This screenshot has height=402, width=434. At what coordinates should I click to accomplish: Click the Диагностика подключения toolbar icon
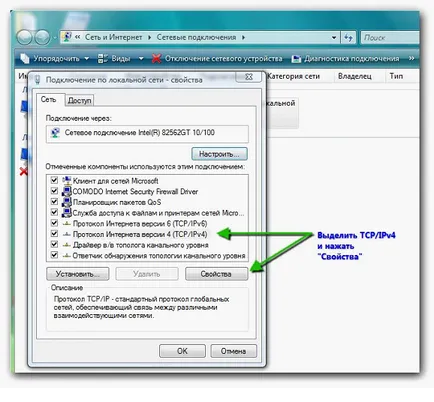[x=296, y=59]
